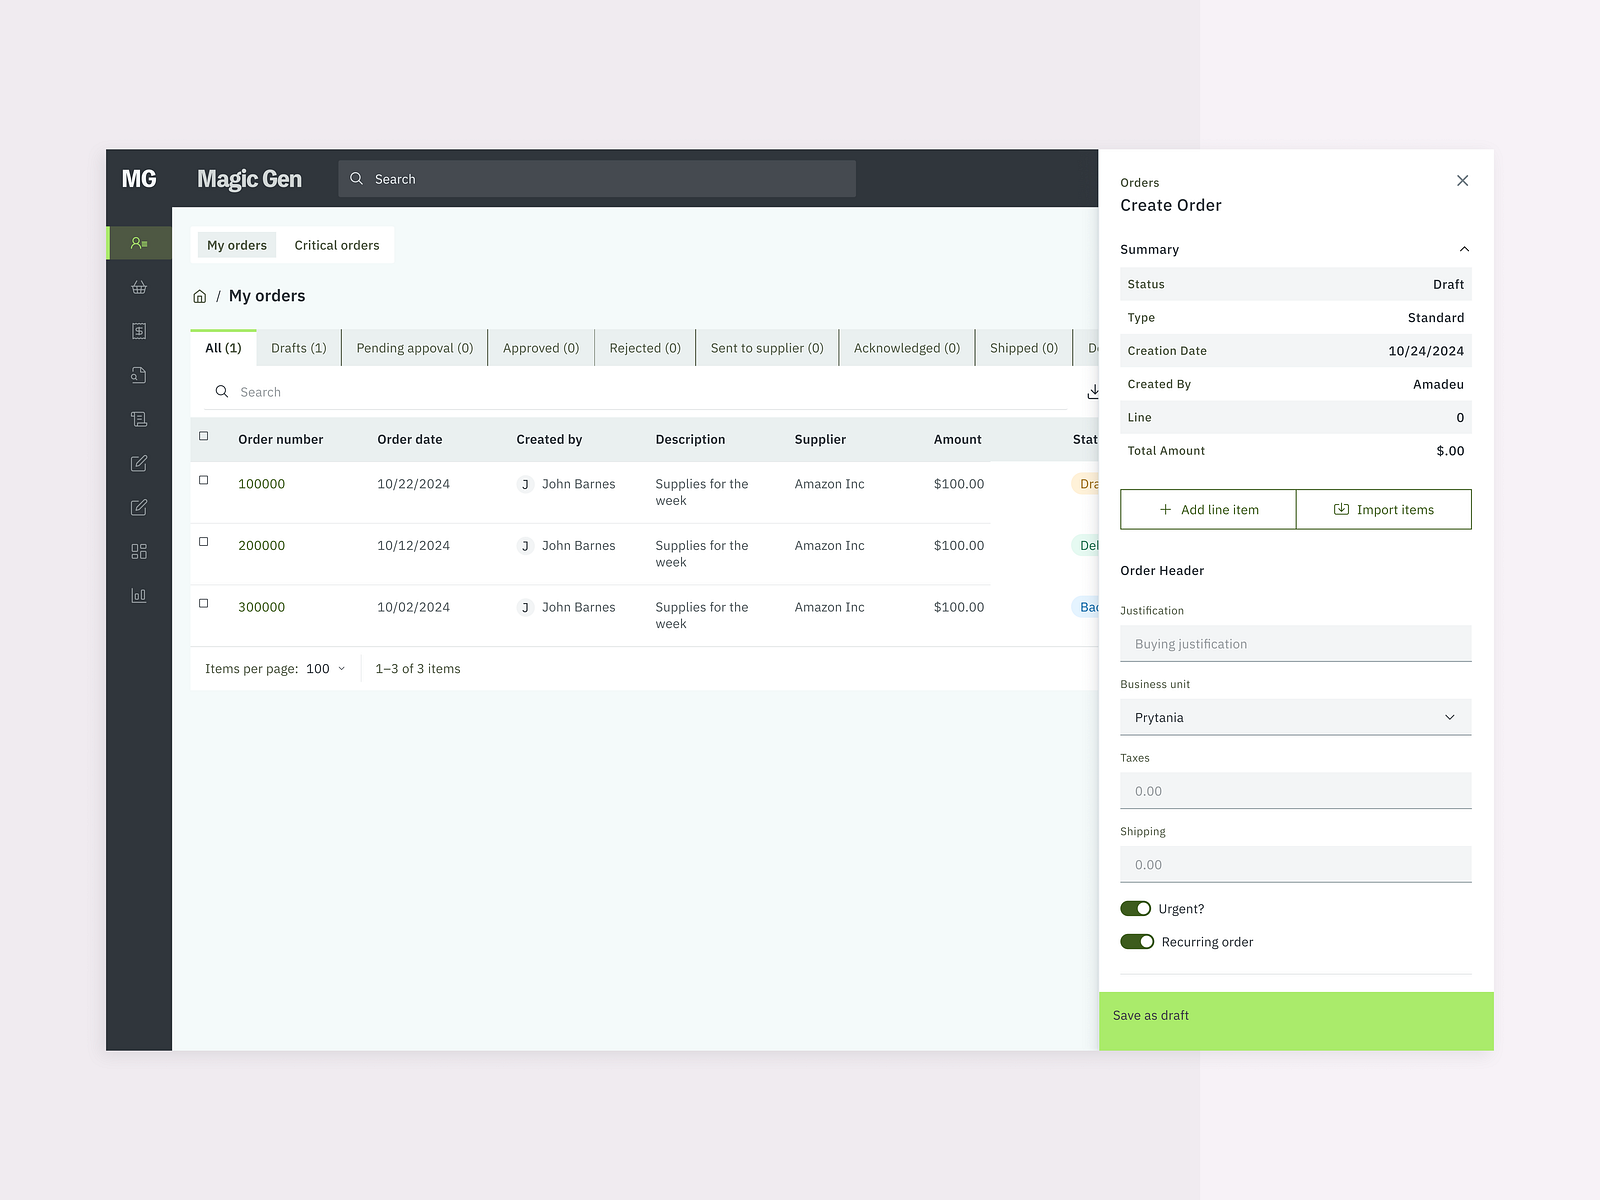Image resolution: width=1600 pixels, height=1200 pixels.
Task: Collapse the Summary section in Create Order
Action: (x=1464, y=249)
